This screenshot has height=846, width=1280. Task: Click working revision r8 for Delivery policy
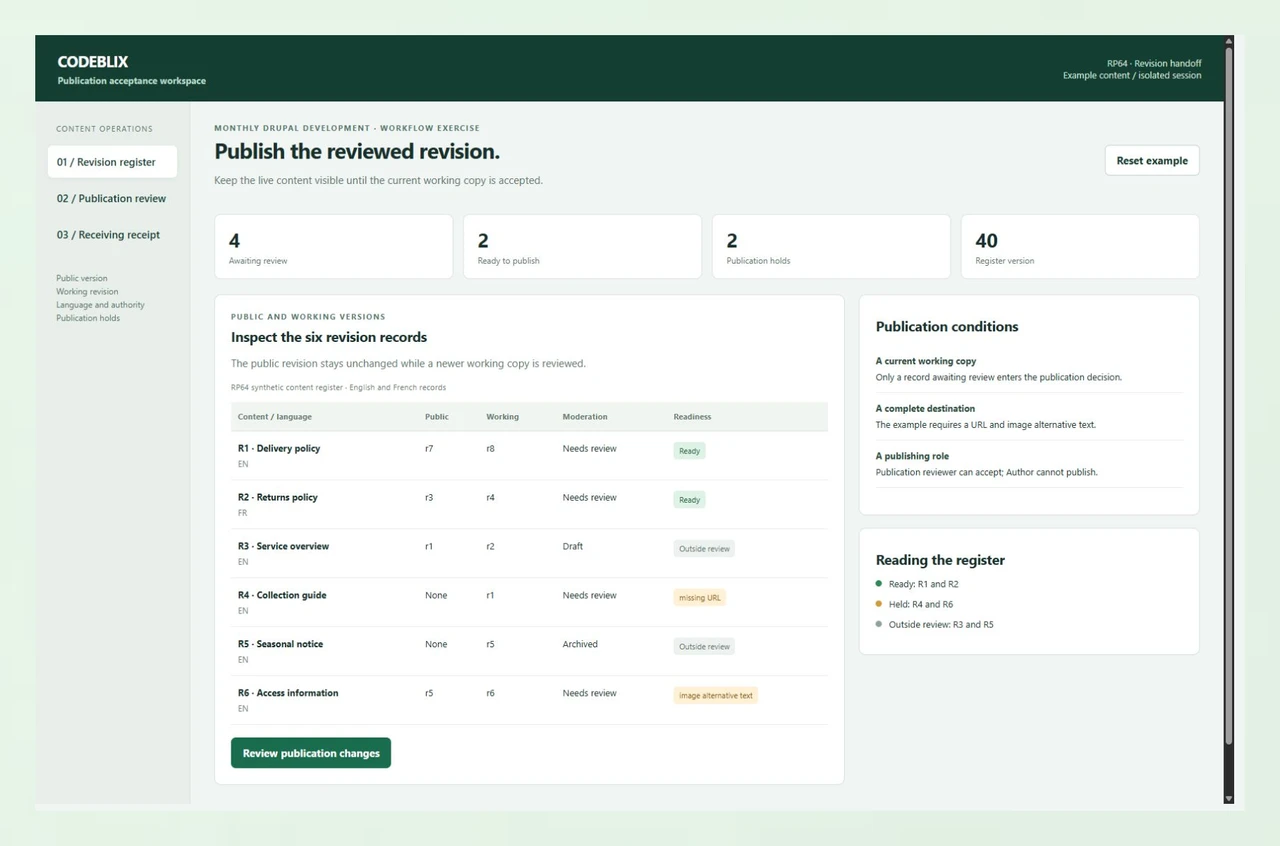(x=490, y=448)
